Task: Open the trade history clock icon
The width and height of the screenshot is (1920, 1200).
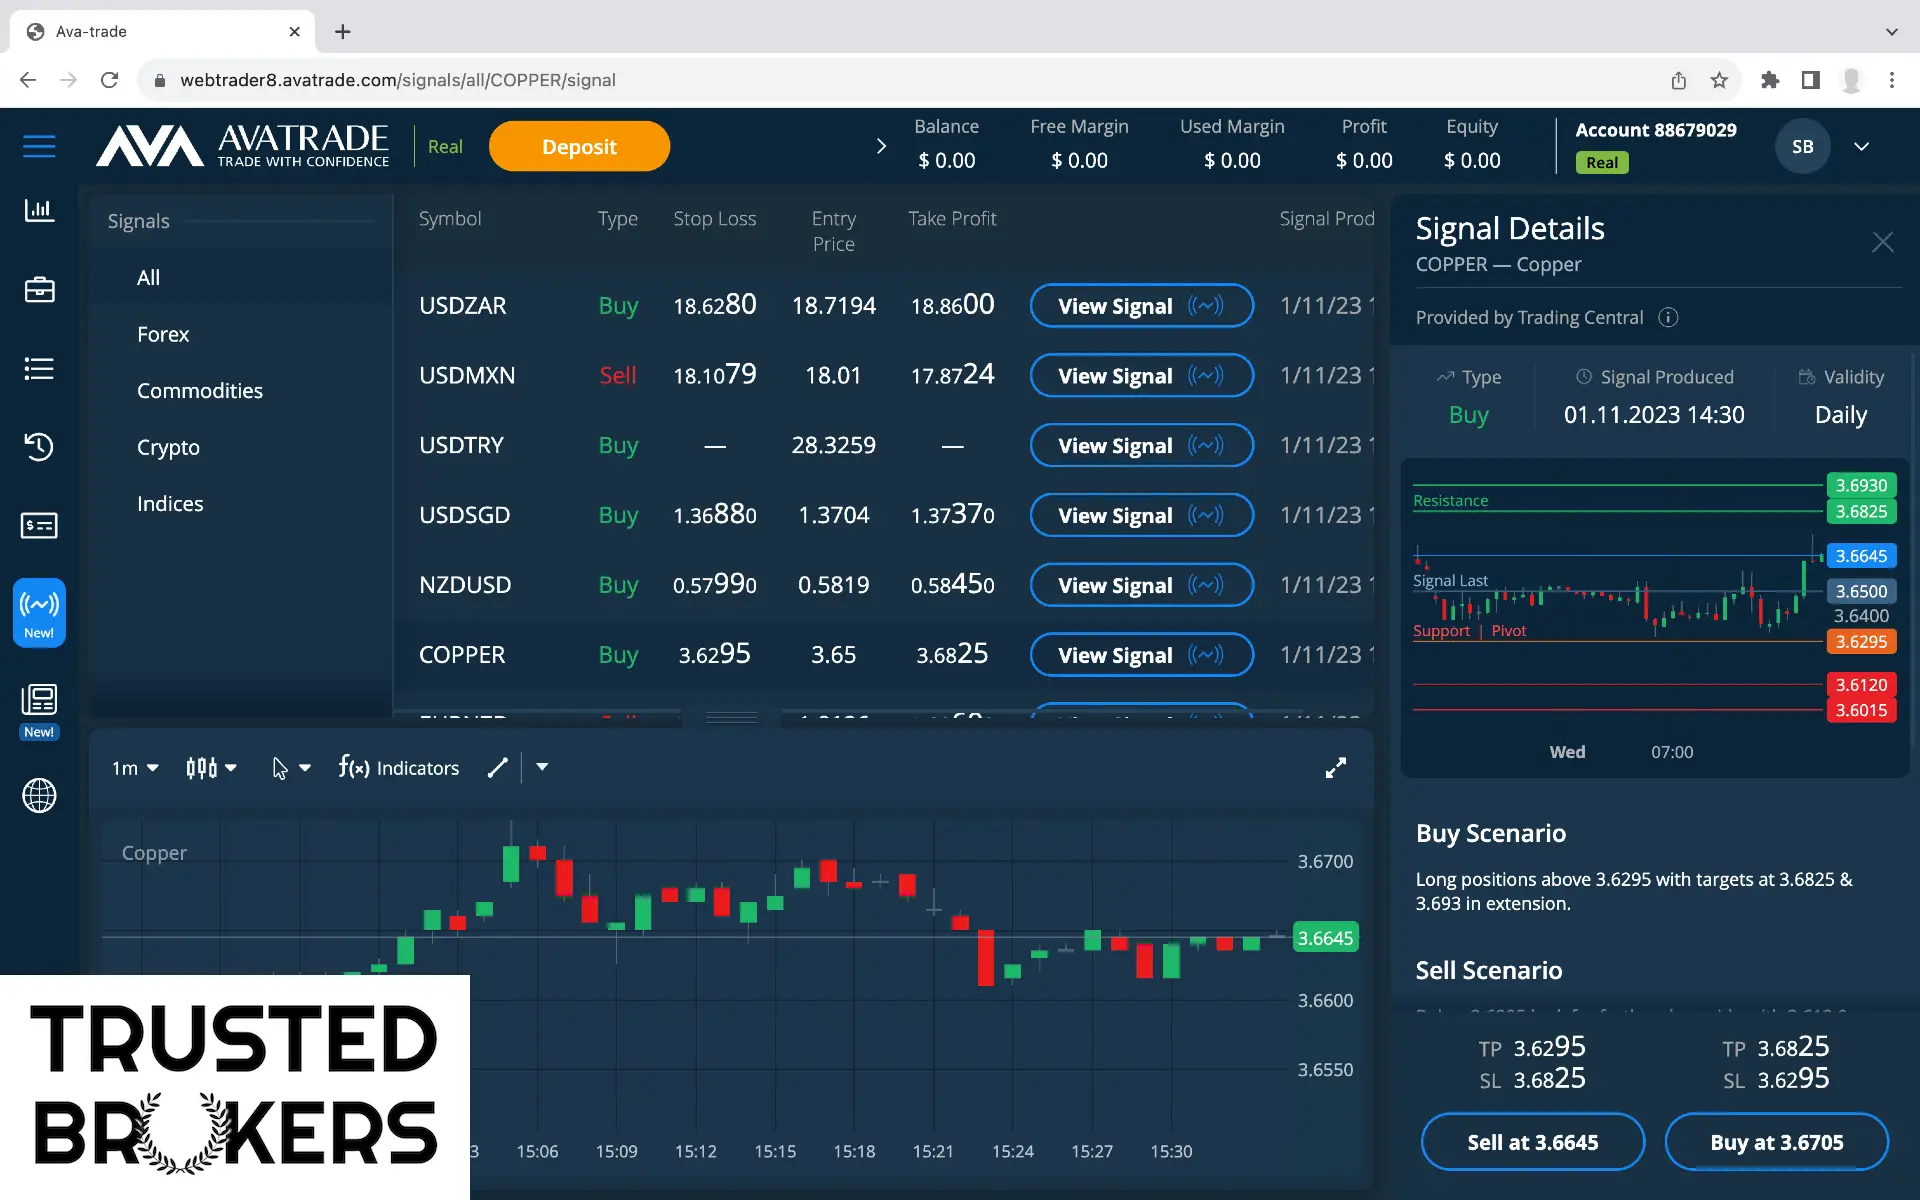Action: pos(39,447)
